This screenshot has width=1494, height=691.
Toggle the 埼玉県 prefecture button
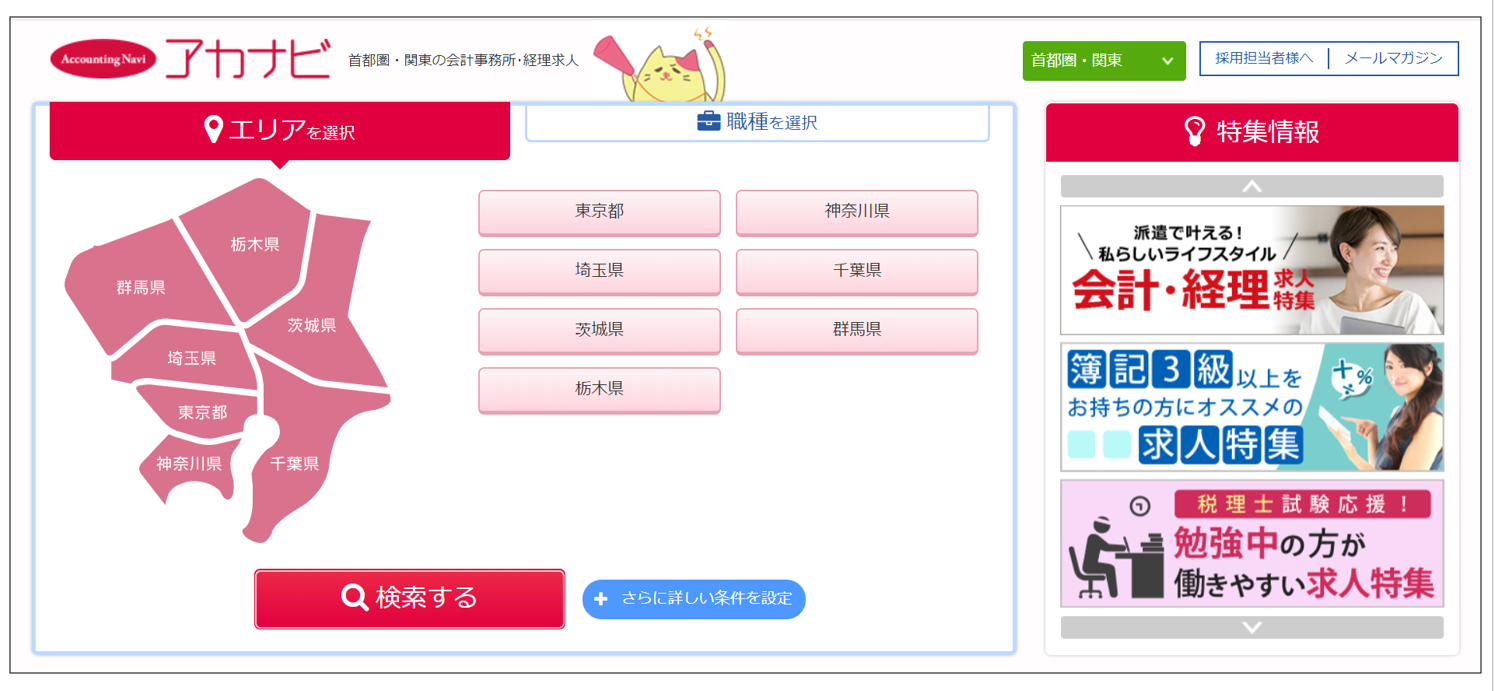[599, 272]
